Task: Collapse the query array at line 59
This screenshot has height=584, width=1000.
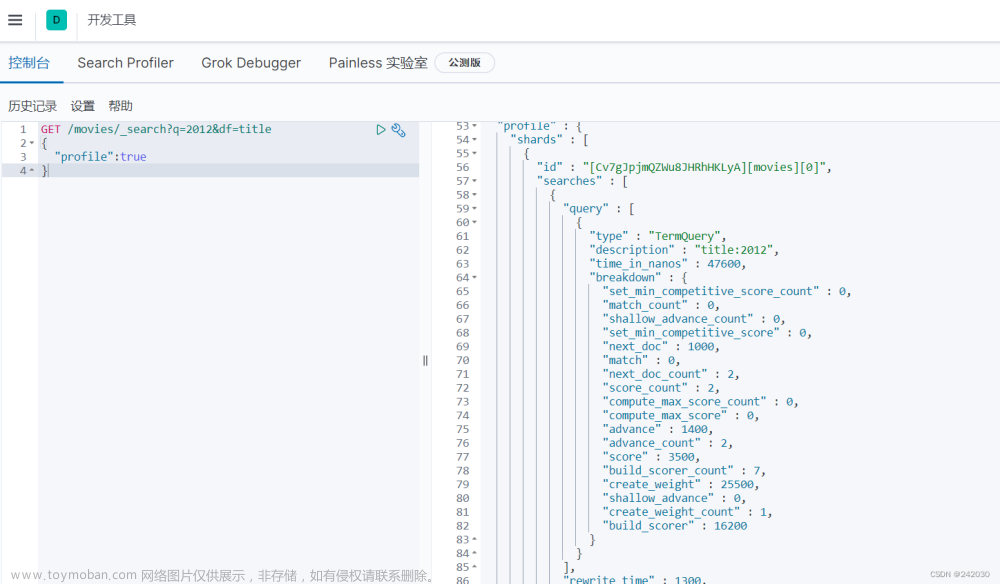Action: (x=474, y=209)
